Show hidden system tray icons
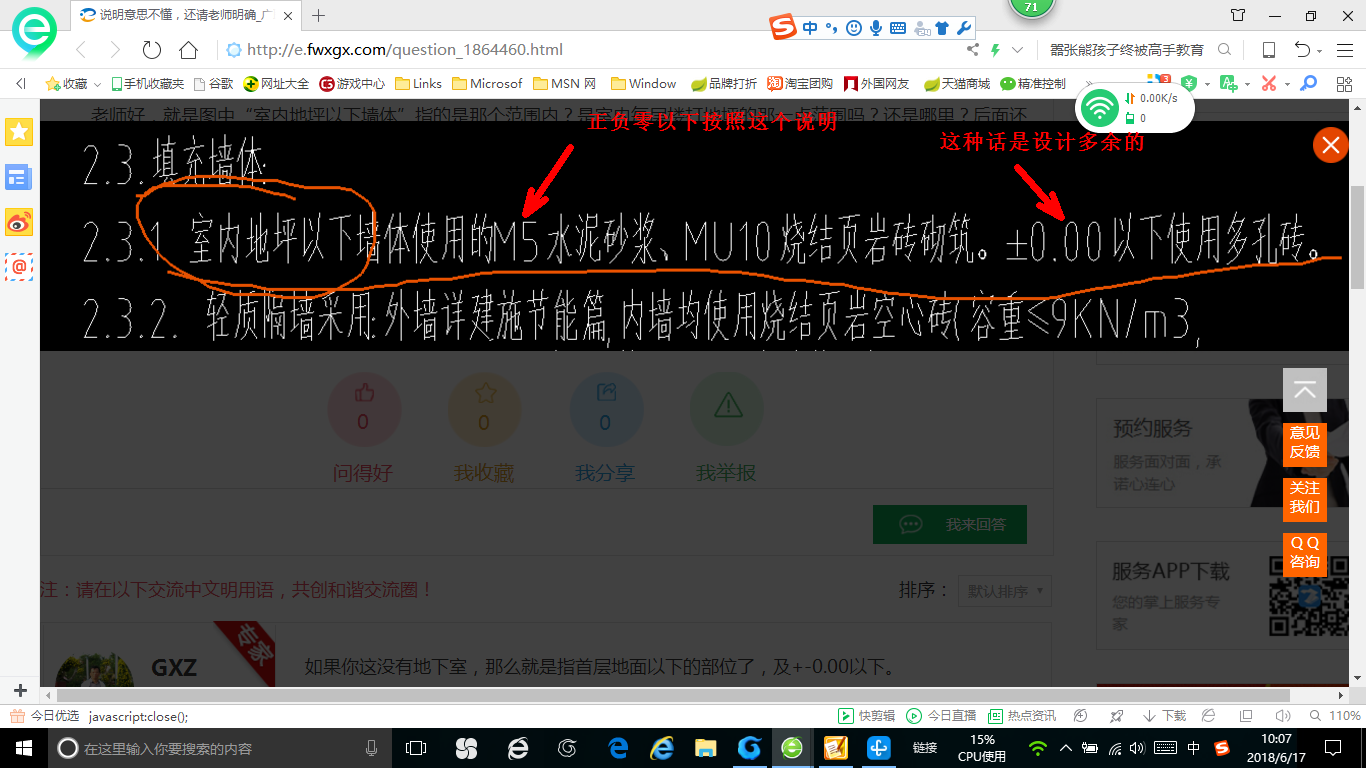 click(x=1065, y=748)
